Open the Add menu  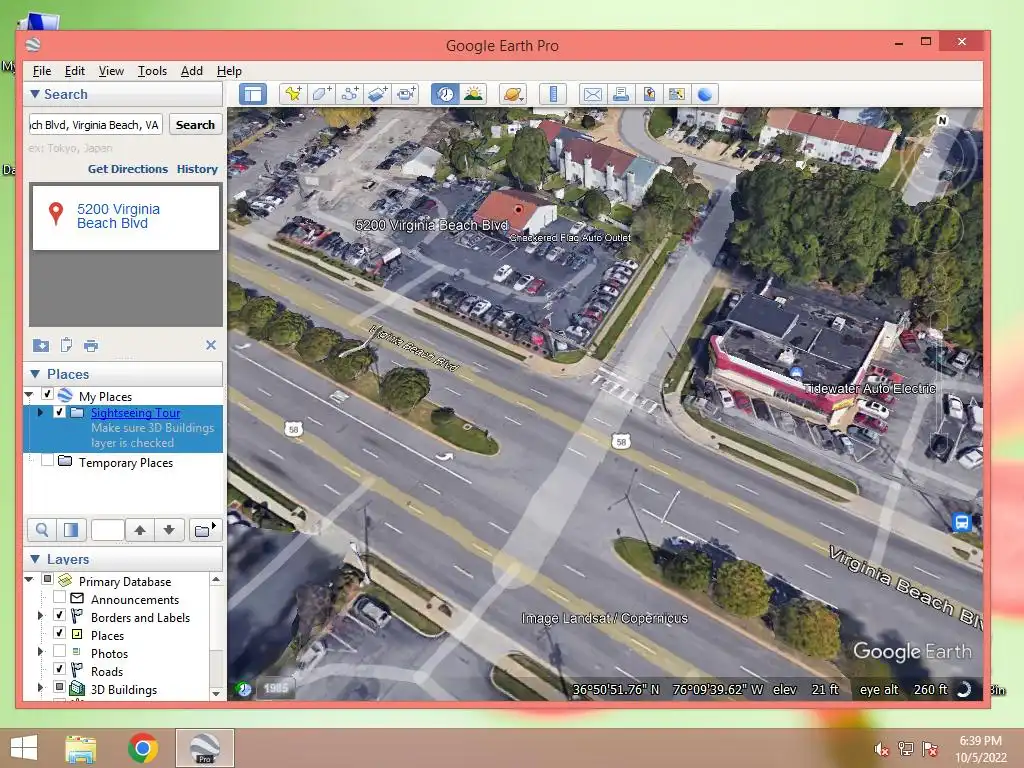coord(191,71)
